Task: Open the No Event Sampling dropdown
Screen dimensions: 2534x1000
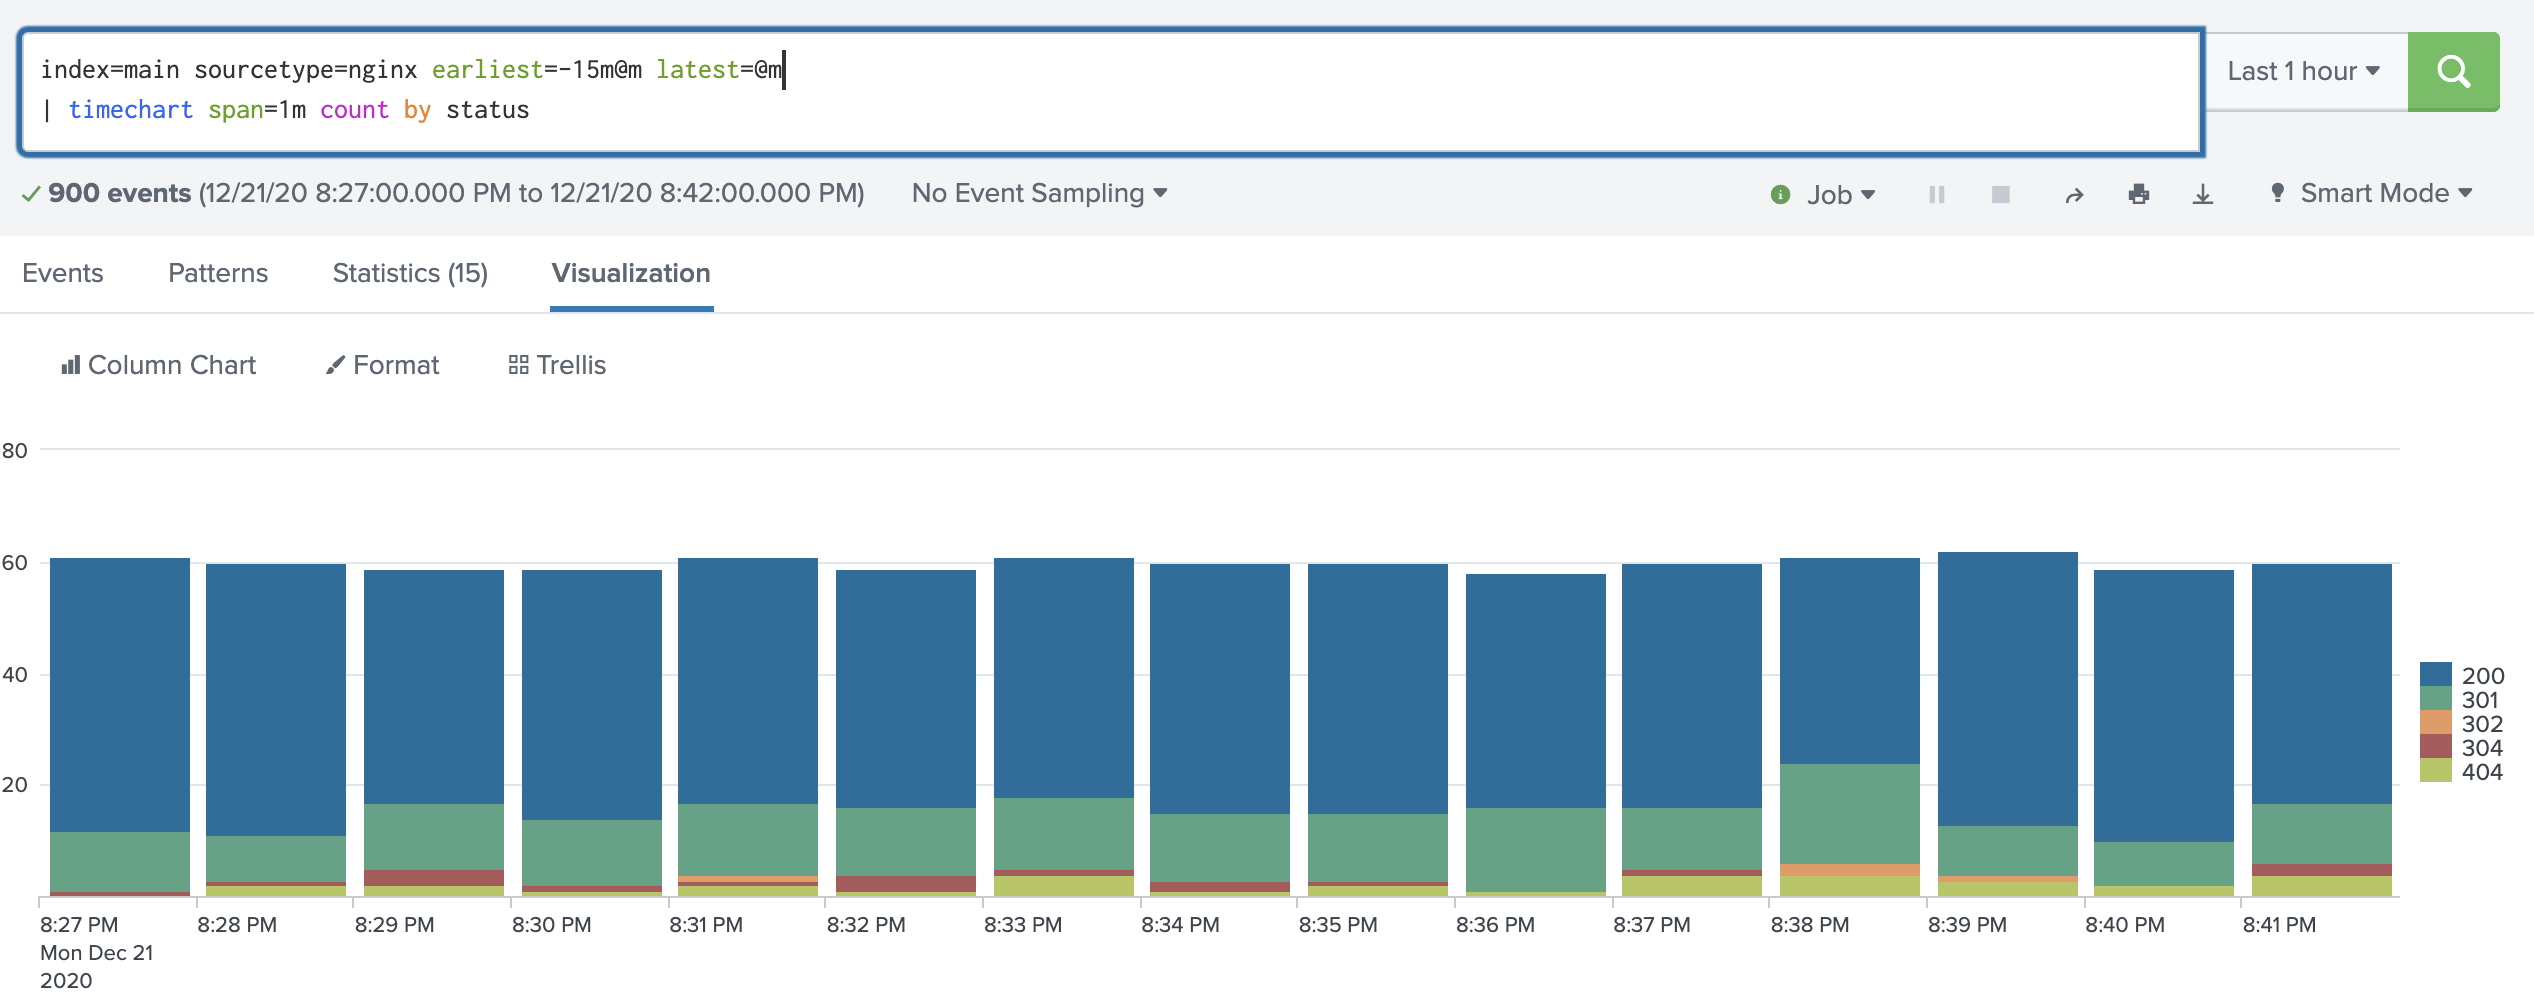Action: (1039, 193)
